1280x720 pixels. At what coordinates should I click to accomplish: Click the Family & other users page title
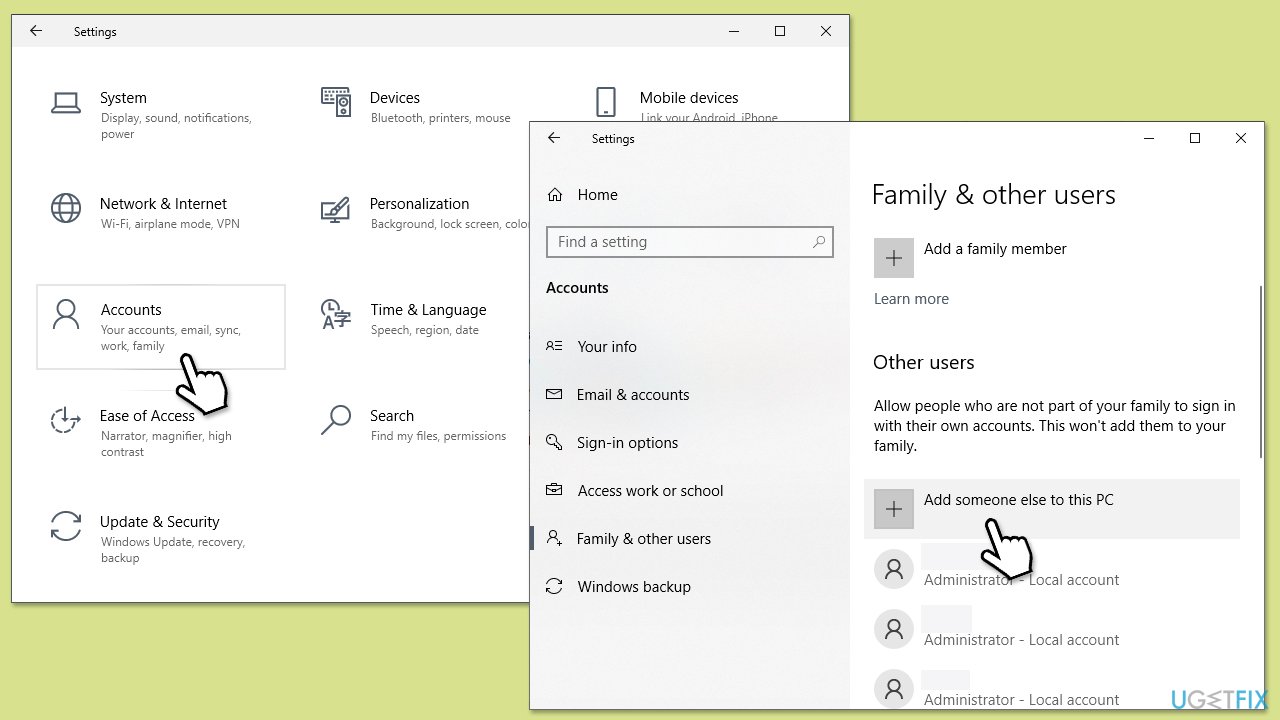pos(993,194)
